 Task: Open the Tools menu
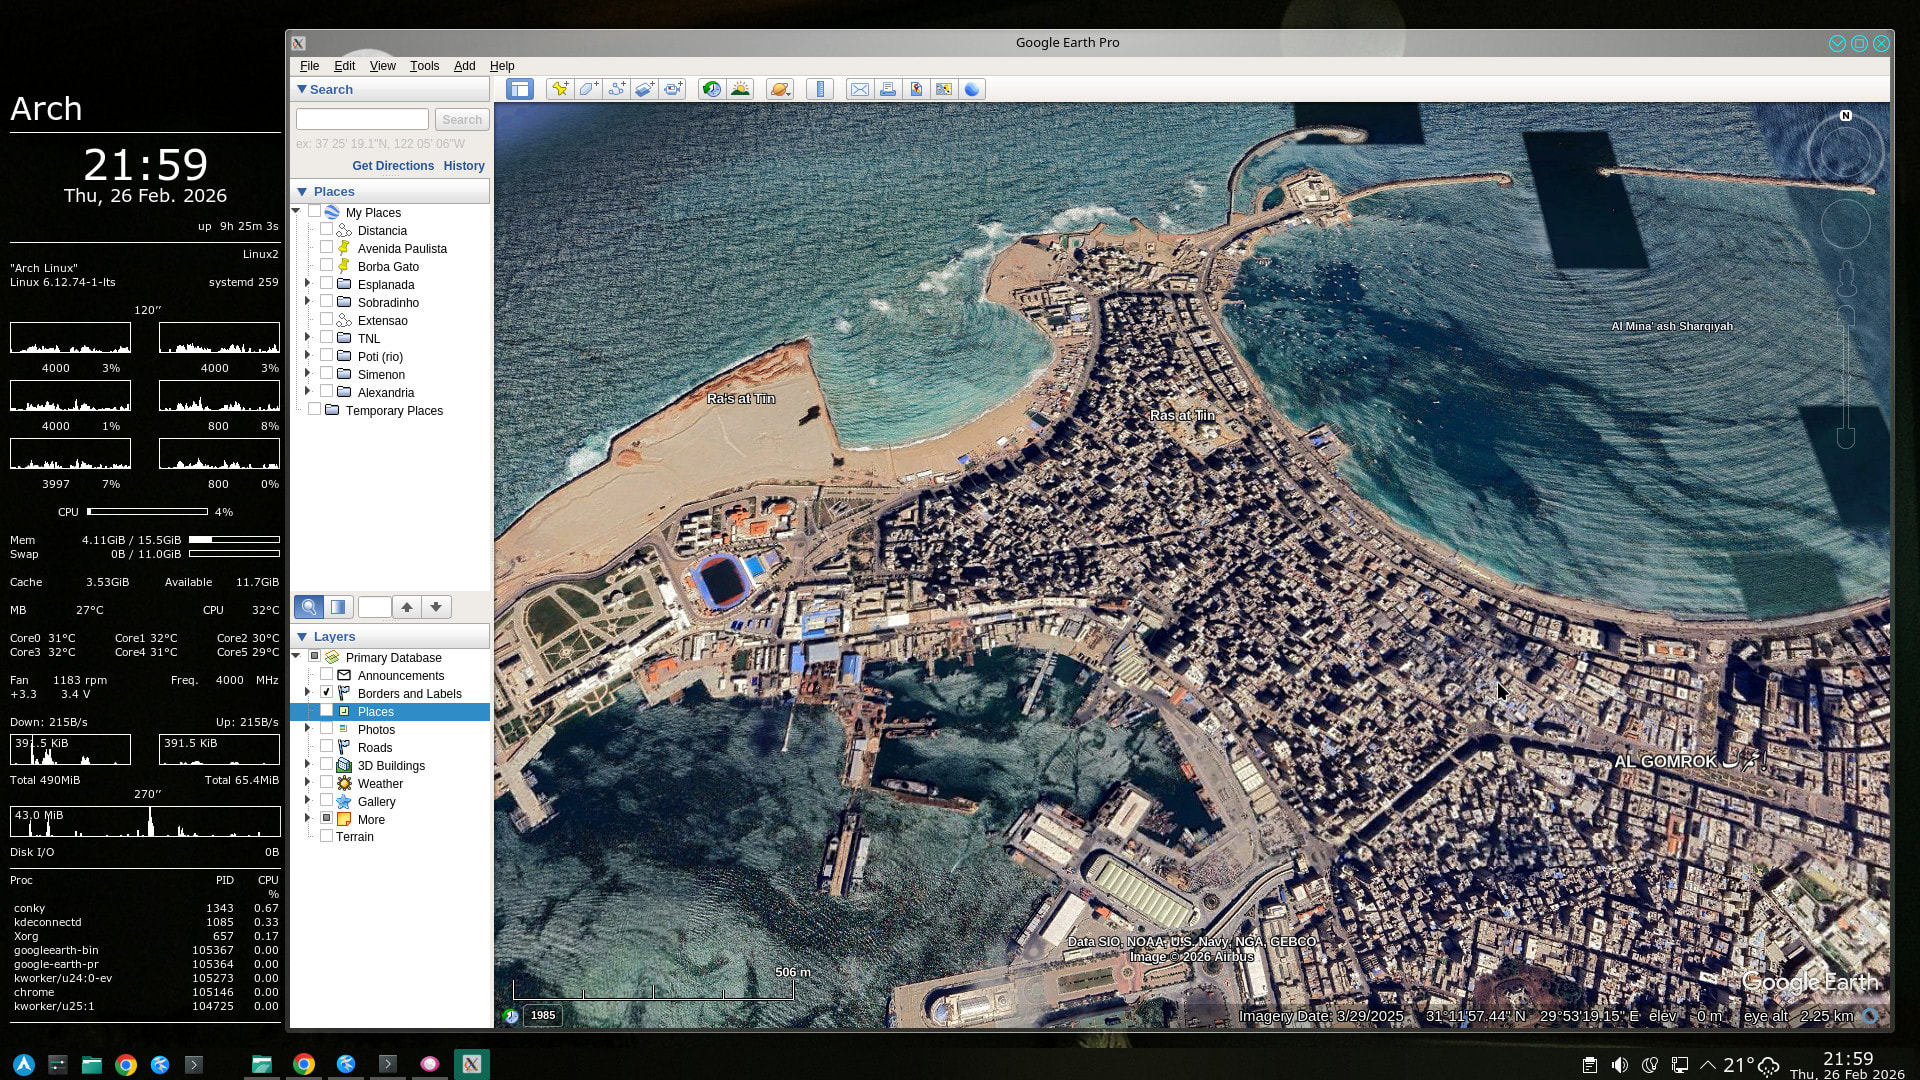[424, 66]
